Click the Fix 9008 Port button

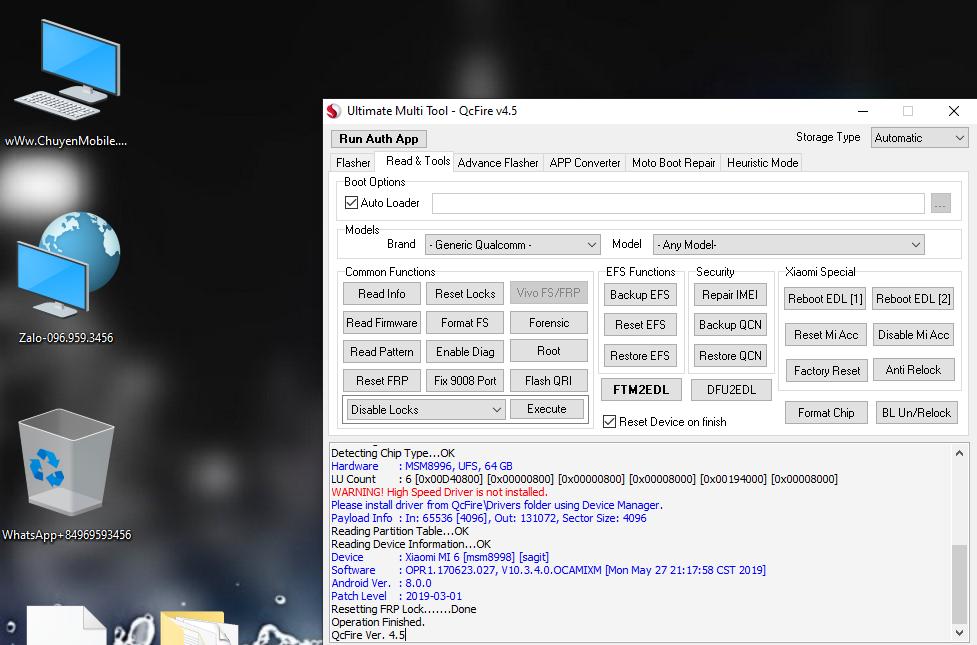465,380
